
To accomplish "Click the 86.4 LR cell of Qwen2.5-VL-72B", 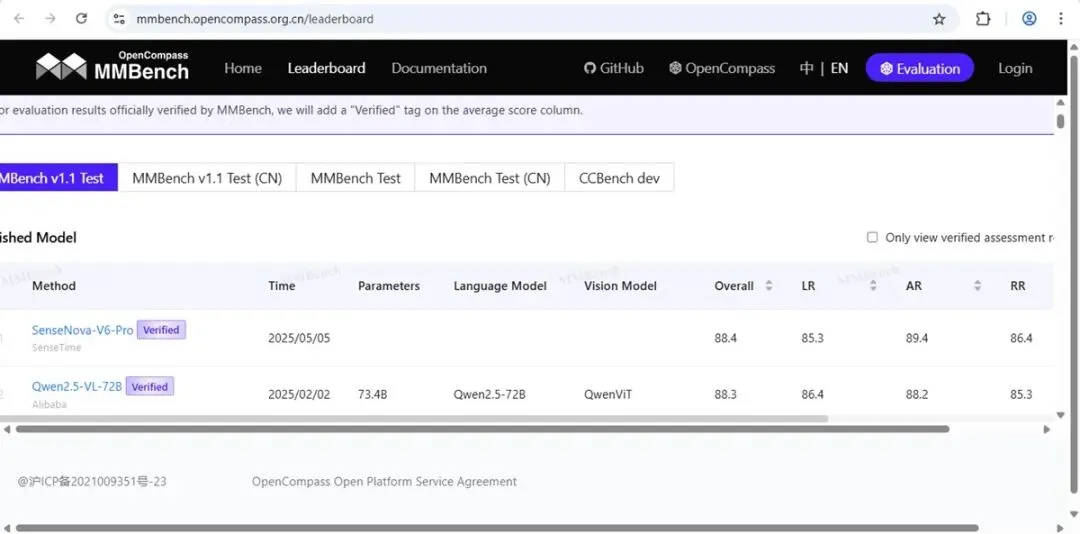I will [813, 395].
